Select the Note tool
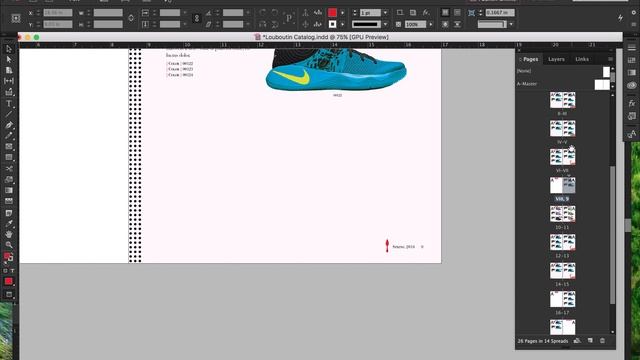The height and width of the screenshot is (360, 640). pos(9,213)
